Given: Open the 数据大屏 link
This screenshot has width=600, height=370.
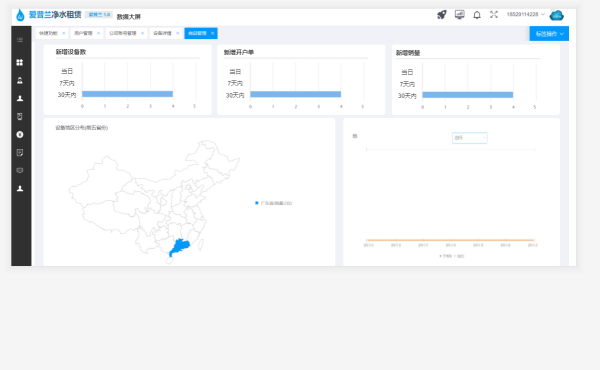Looking at the screenshot, I should pyautogui.click(x=129, y=17).
